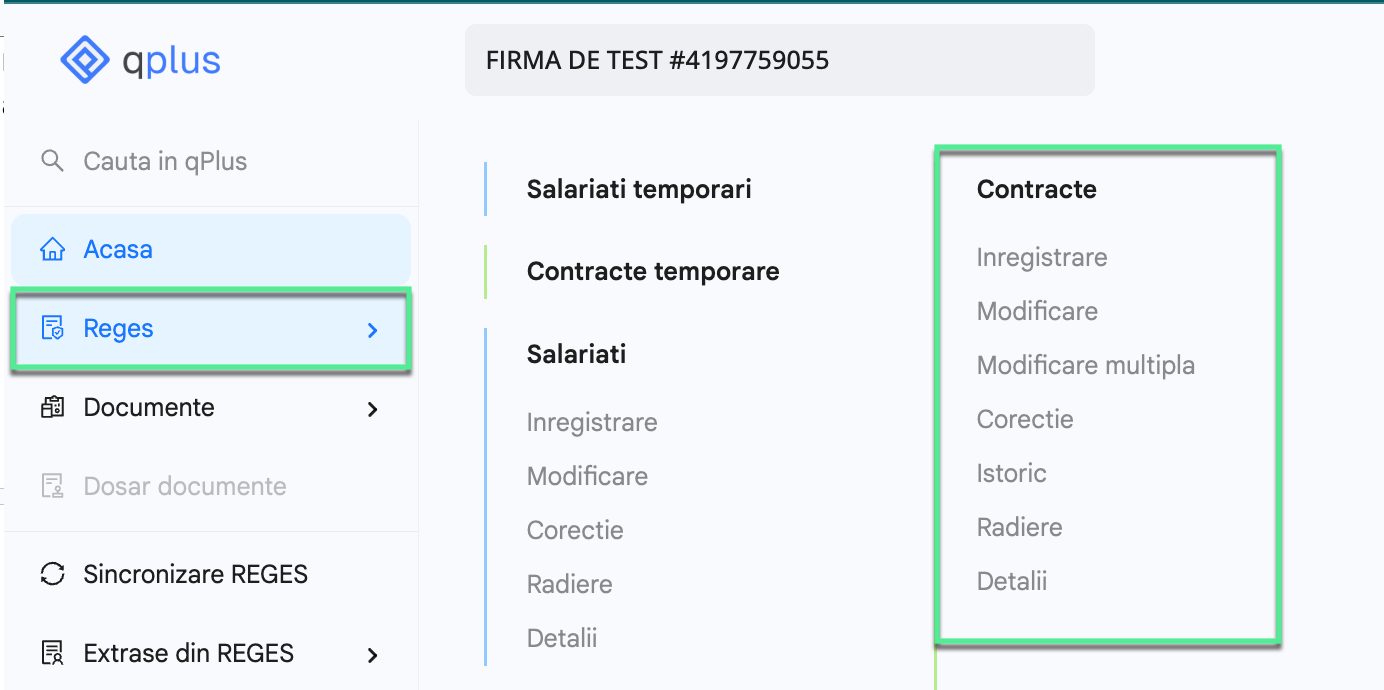
Task: Select the Acasa home icon
Action: (x=52, y=249)
